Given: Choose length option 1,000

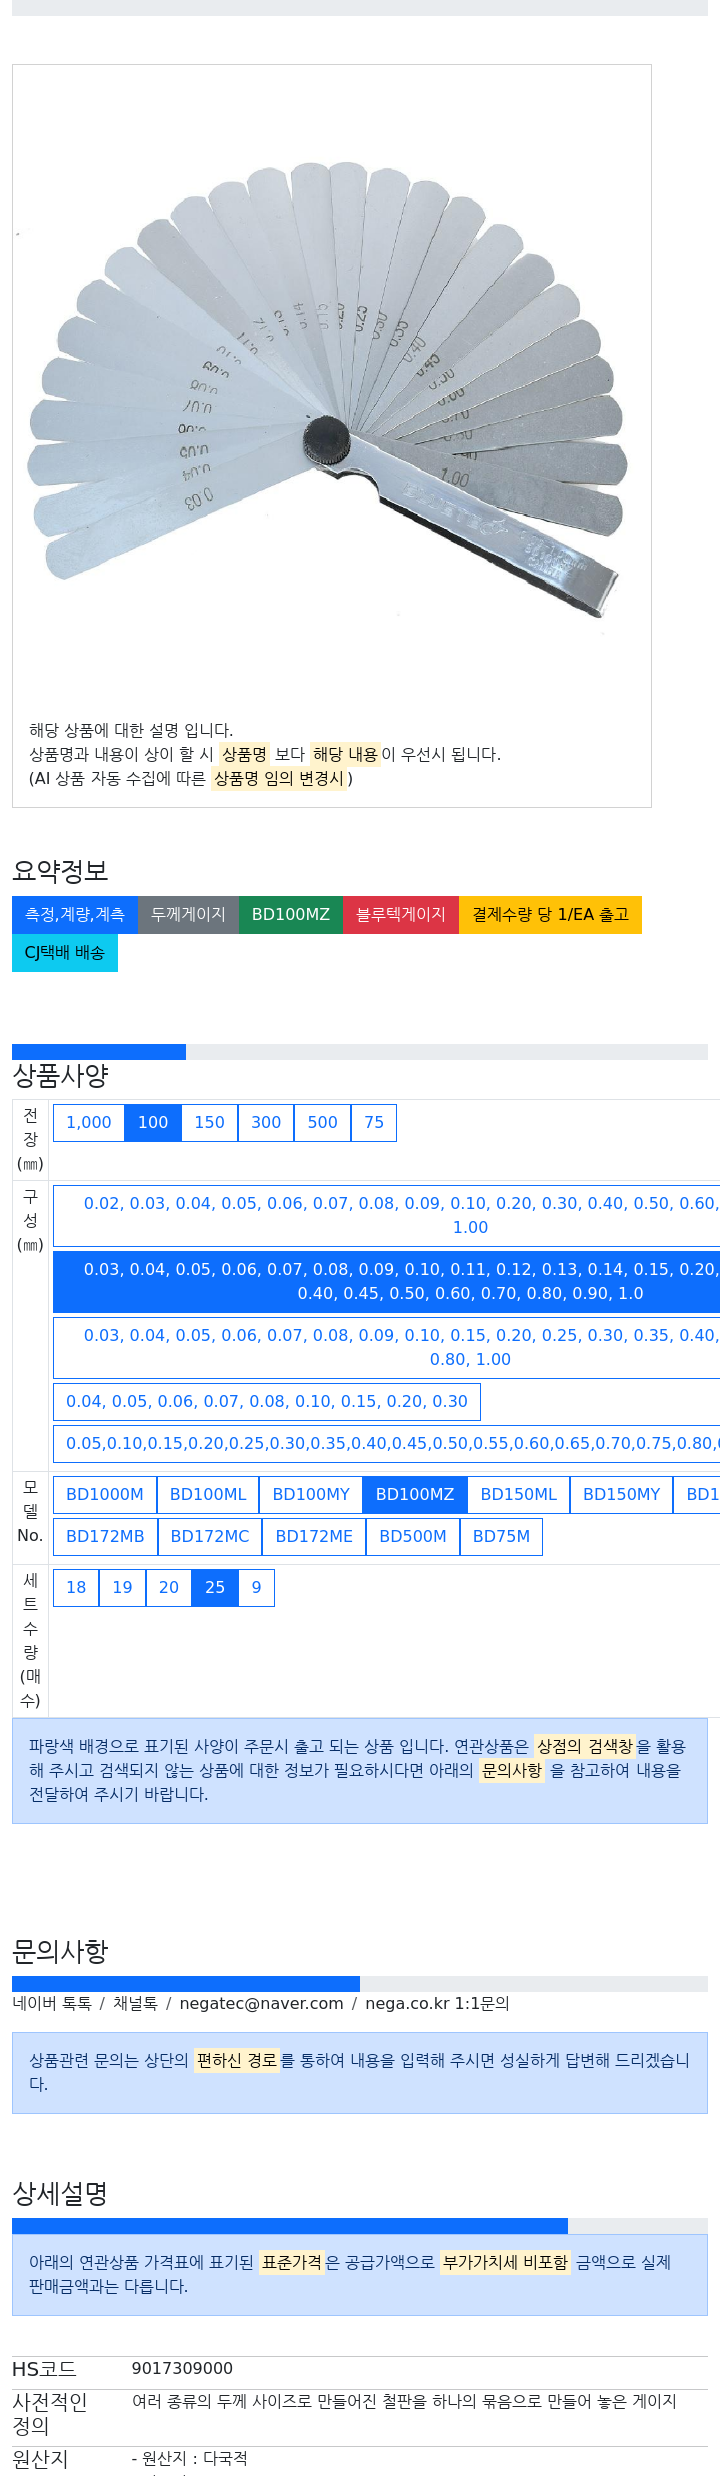Looking at the screenshot, I should pos(89,1122).
